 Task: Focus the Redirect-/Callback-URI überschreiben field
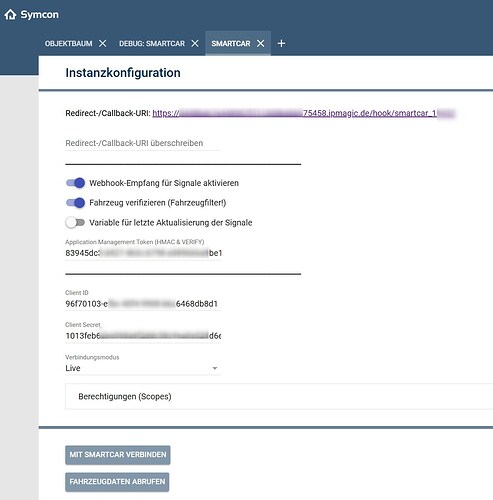[x=143, y=143]
